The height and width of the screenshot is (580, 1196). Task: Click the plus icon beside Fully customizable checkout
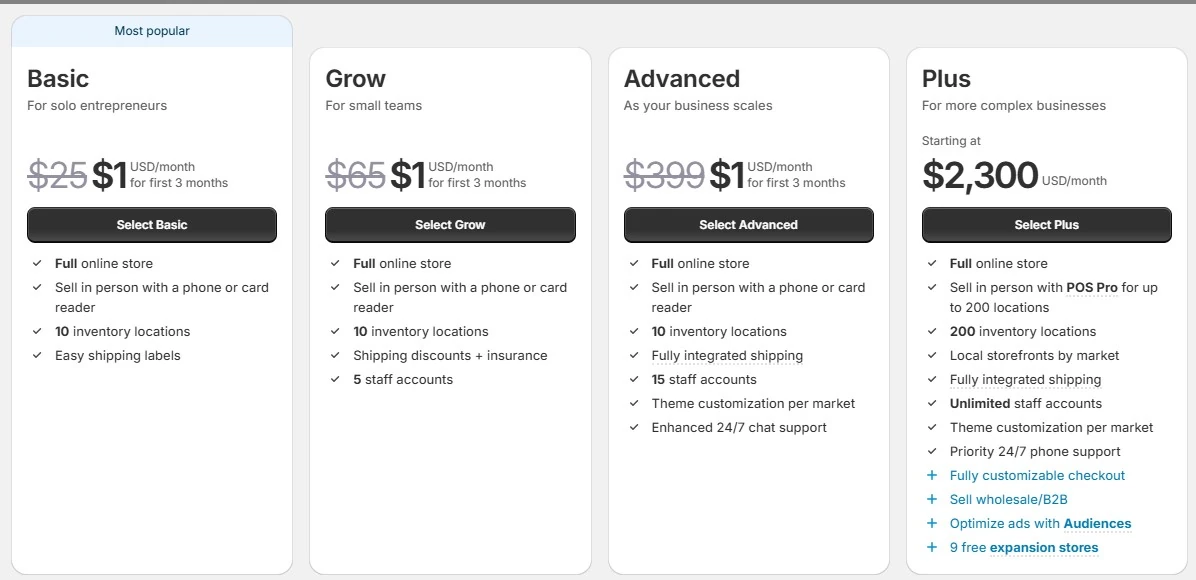(x=932, y=476)
